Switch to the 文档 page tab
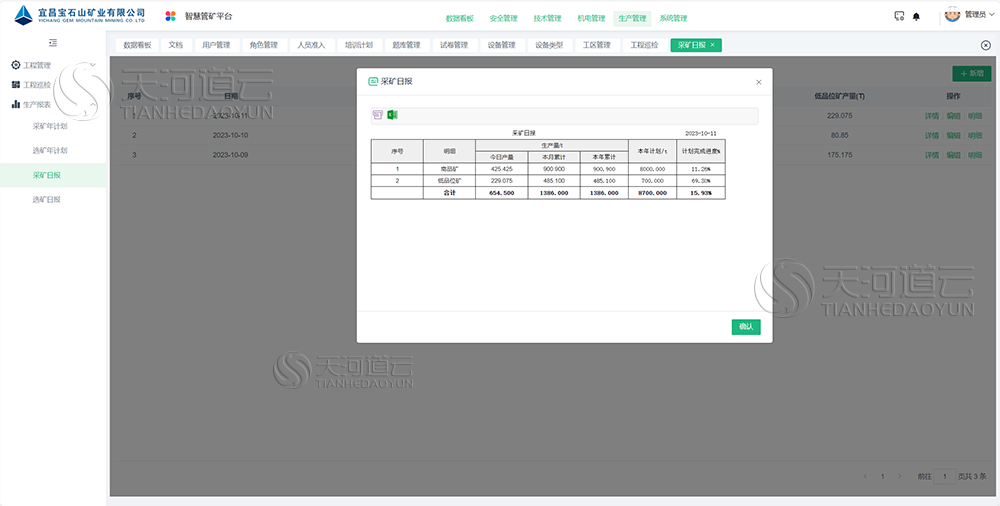 click(175, 45)
